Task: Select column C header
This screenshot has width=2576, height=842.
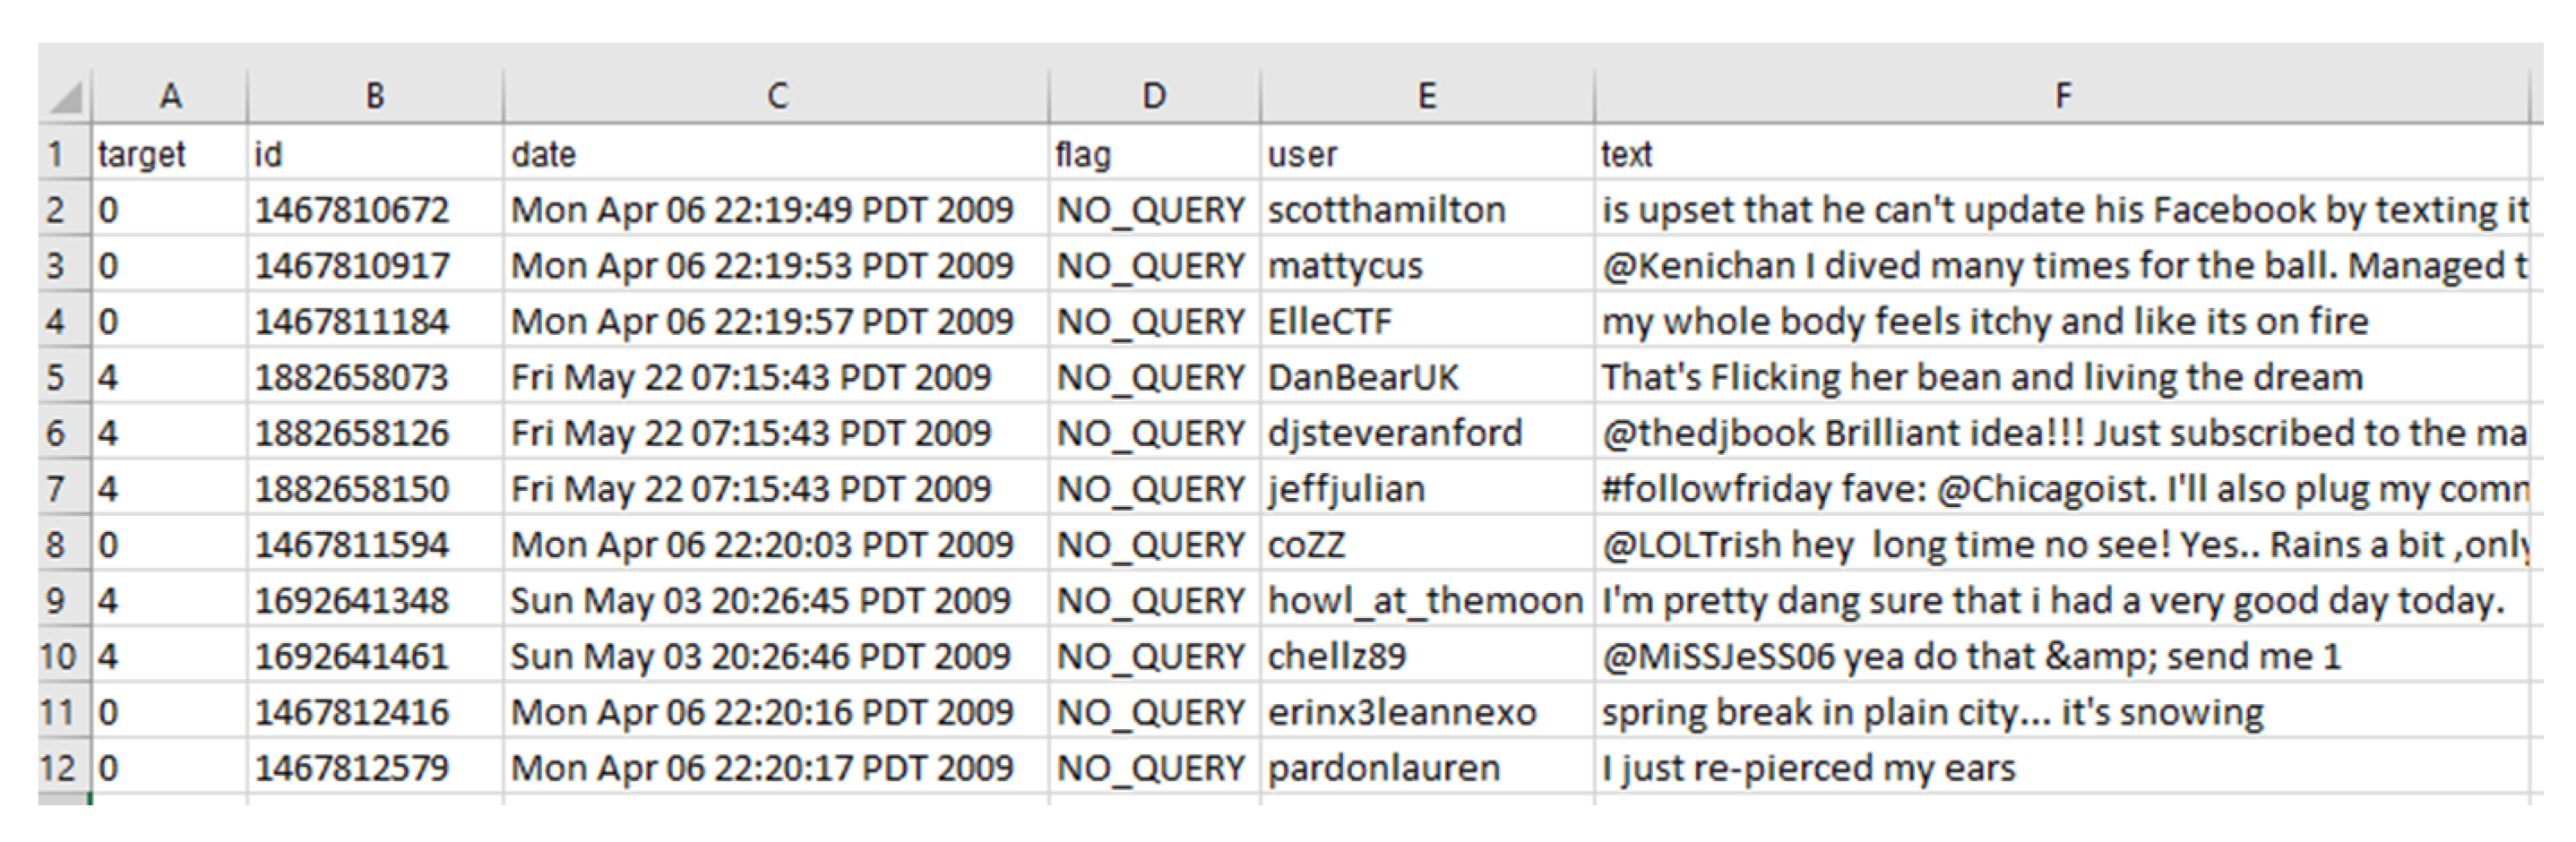Action: [777, 96]
